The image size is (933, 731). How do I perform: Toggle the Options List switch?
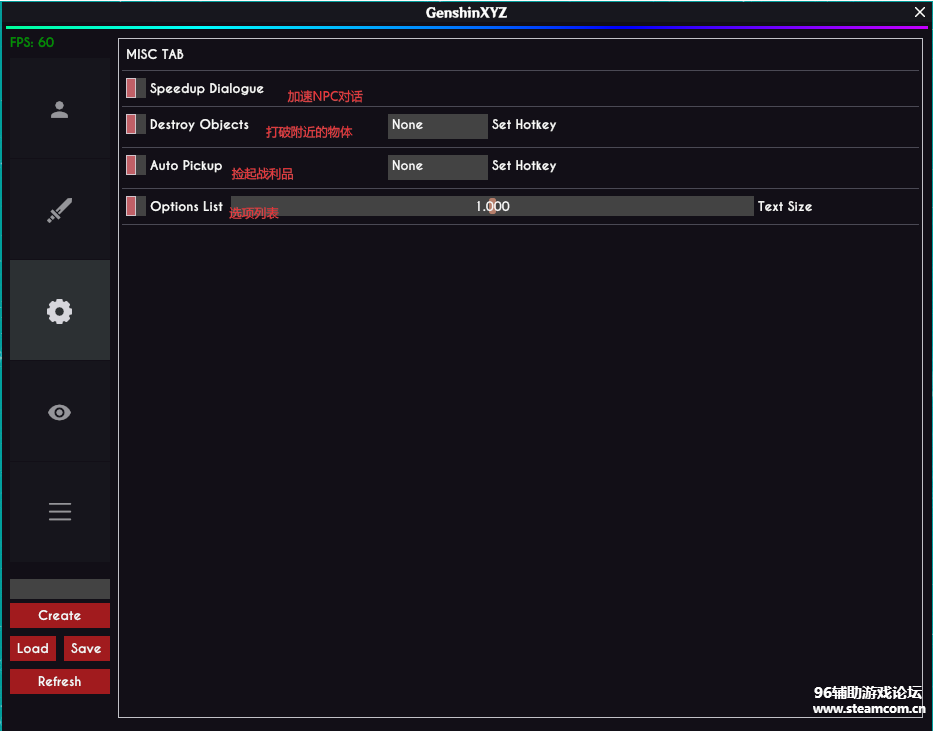(x=136, y=206)
